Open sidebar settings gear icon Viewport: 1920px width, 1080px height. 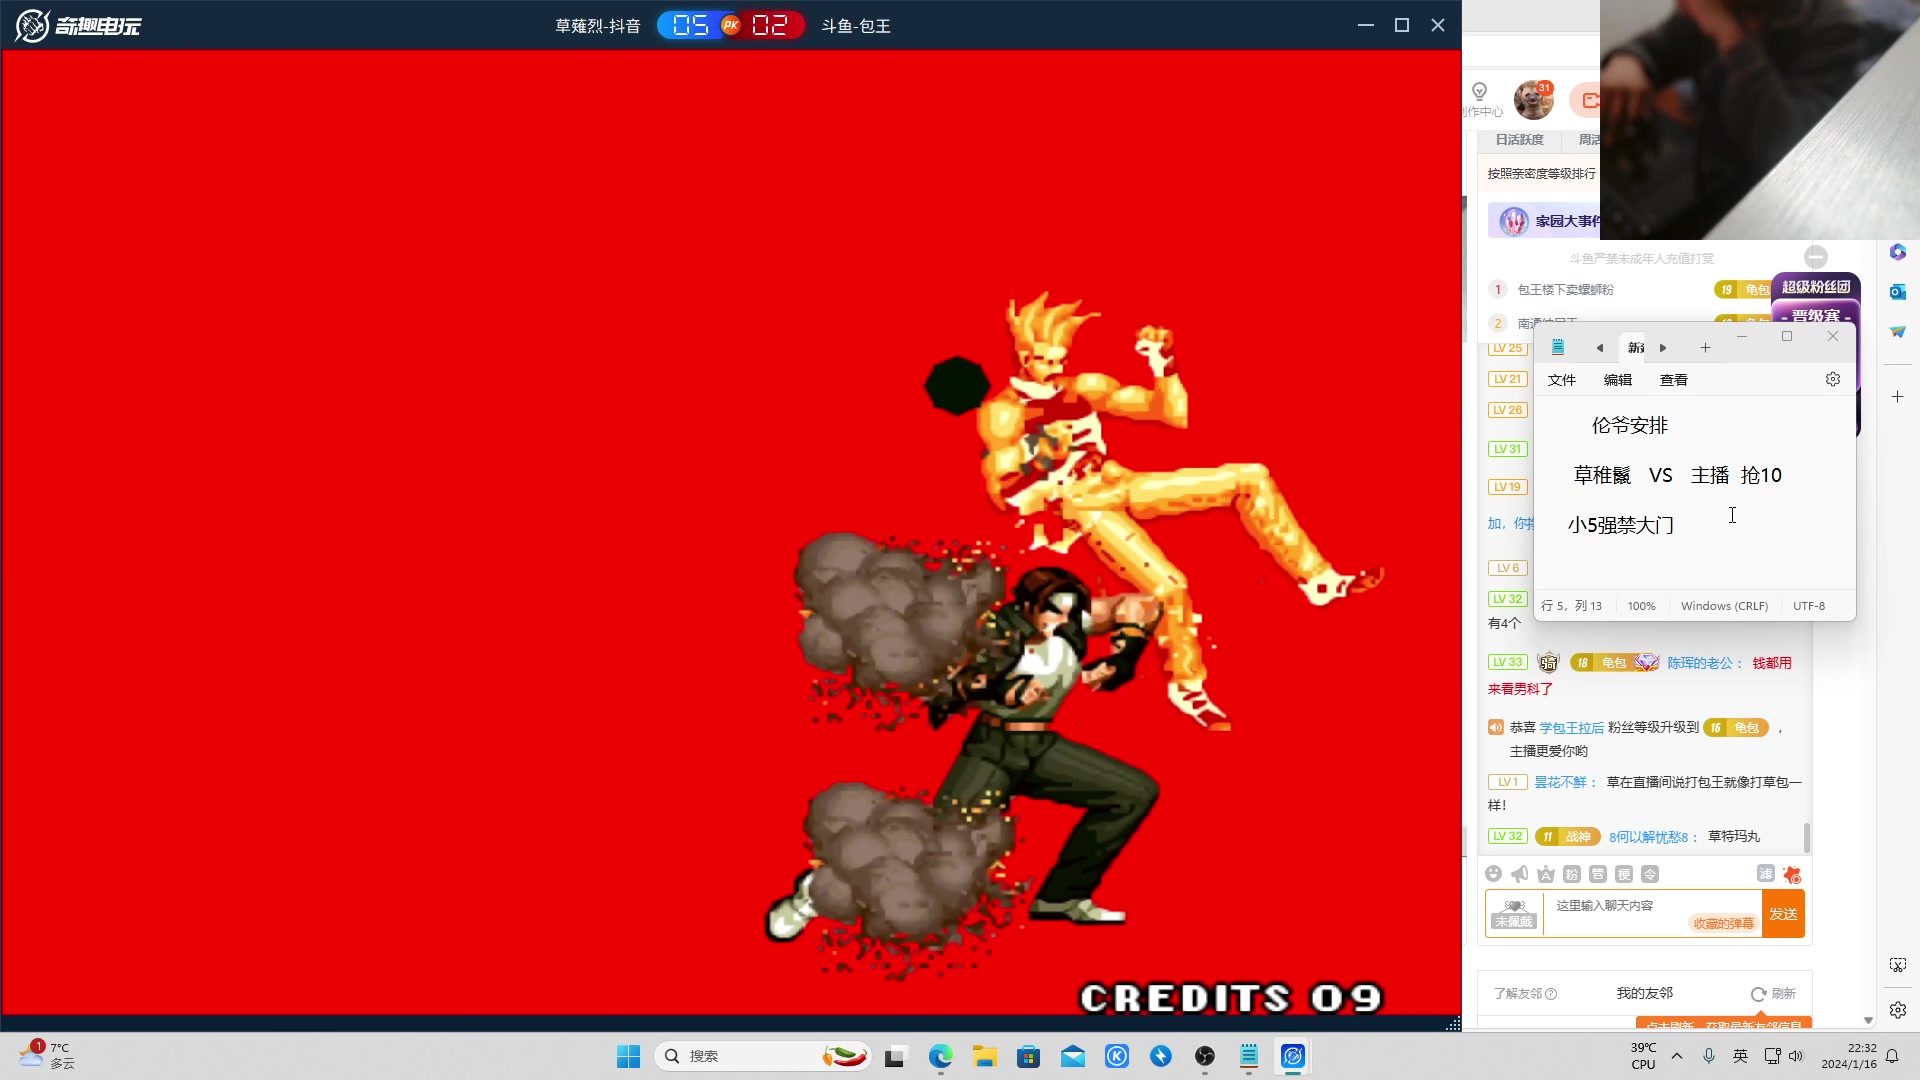pyautogui.click(x=1897, y=1010)
